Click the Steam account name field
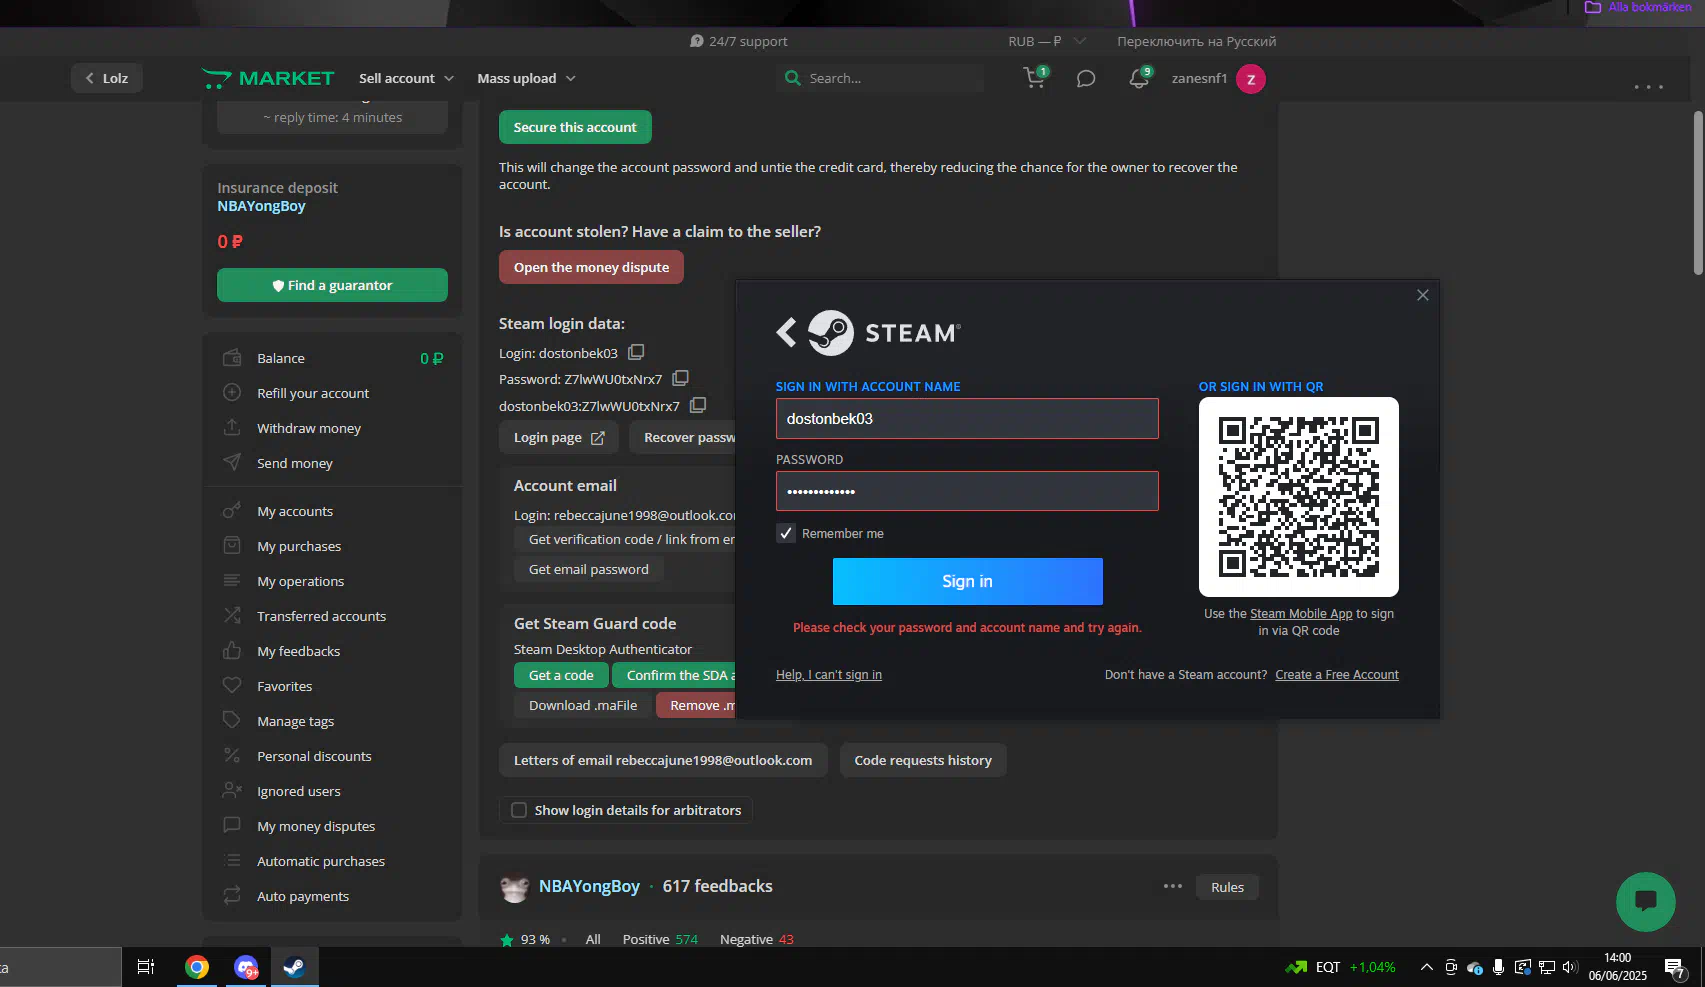Screen dimensions: 1705x987 [x=967, y=418]
